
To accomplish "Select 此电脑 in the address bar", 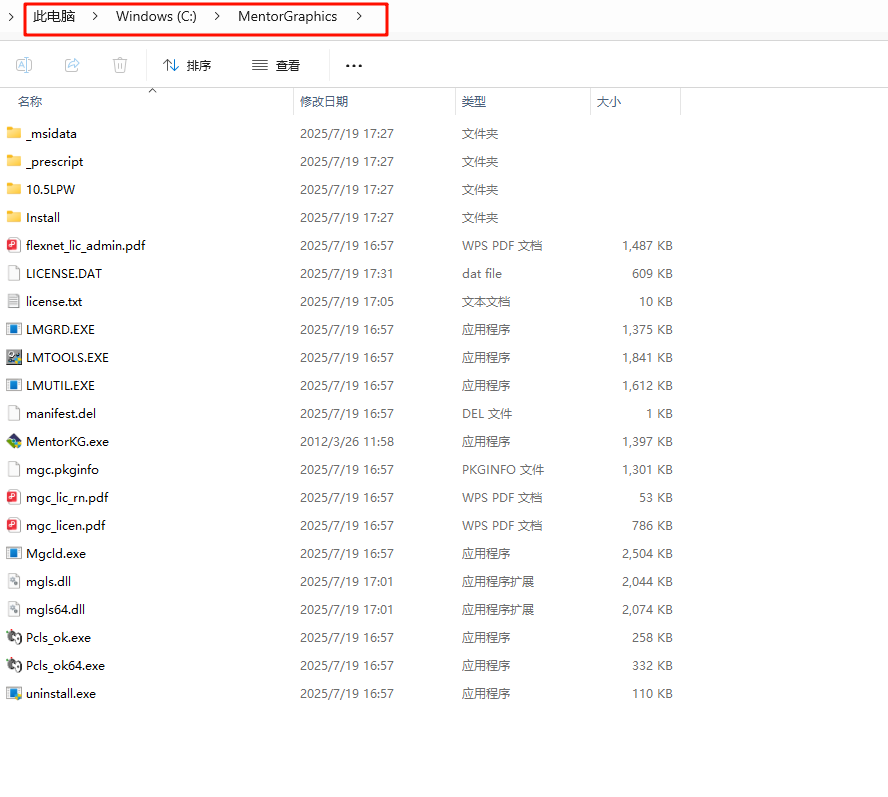I will pyautogui.click(x=54, y=16).
